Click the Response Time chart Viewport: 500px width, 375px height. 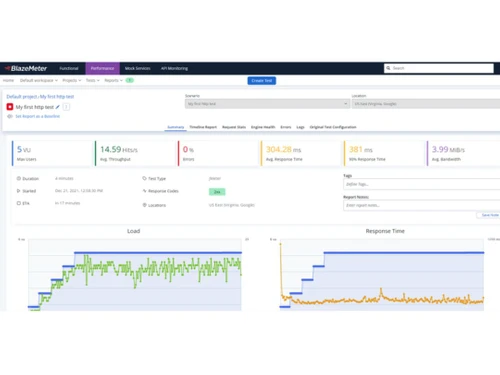pyautogui.click(x=382, y=275)
